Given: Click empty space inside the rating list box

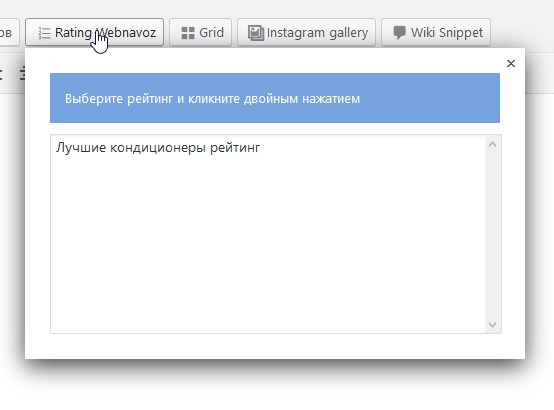Looking at the screenshot, I should coord(268,240).
